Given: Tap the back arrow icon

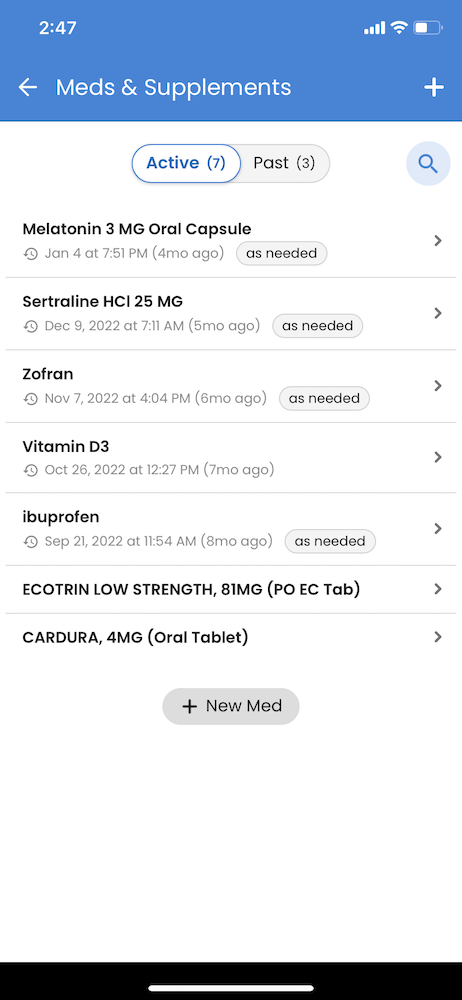Looking at the screenshot, I should 28,87.
